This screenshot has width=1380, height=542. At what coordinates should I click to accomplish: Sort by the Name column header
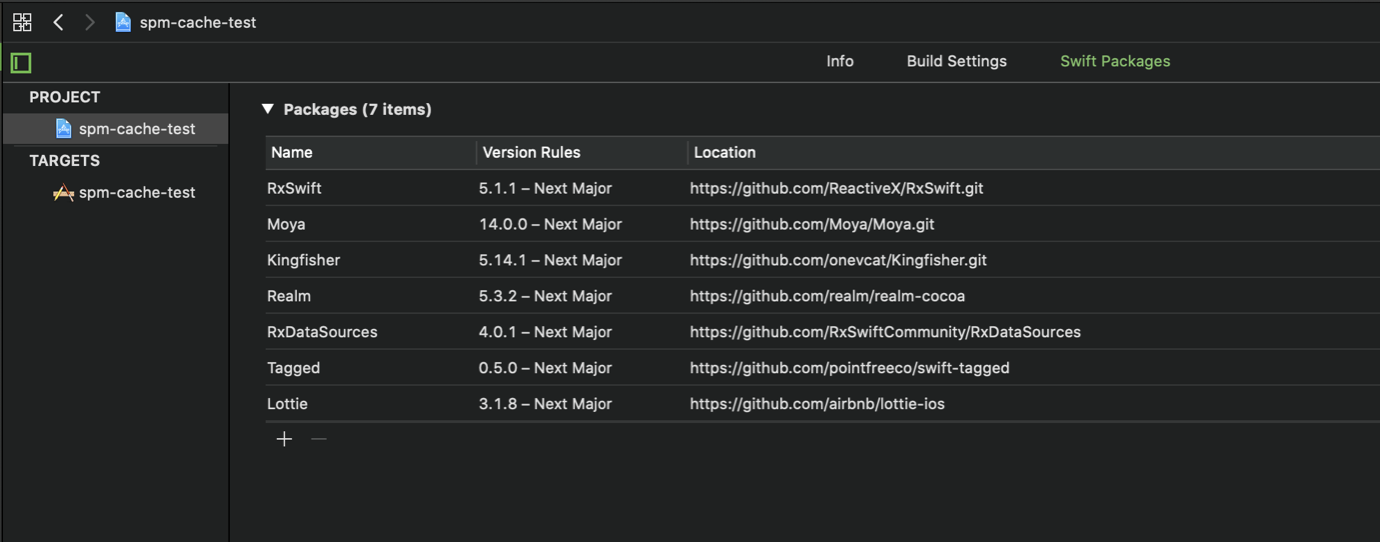292,153
